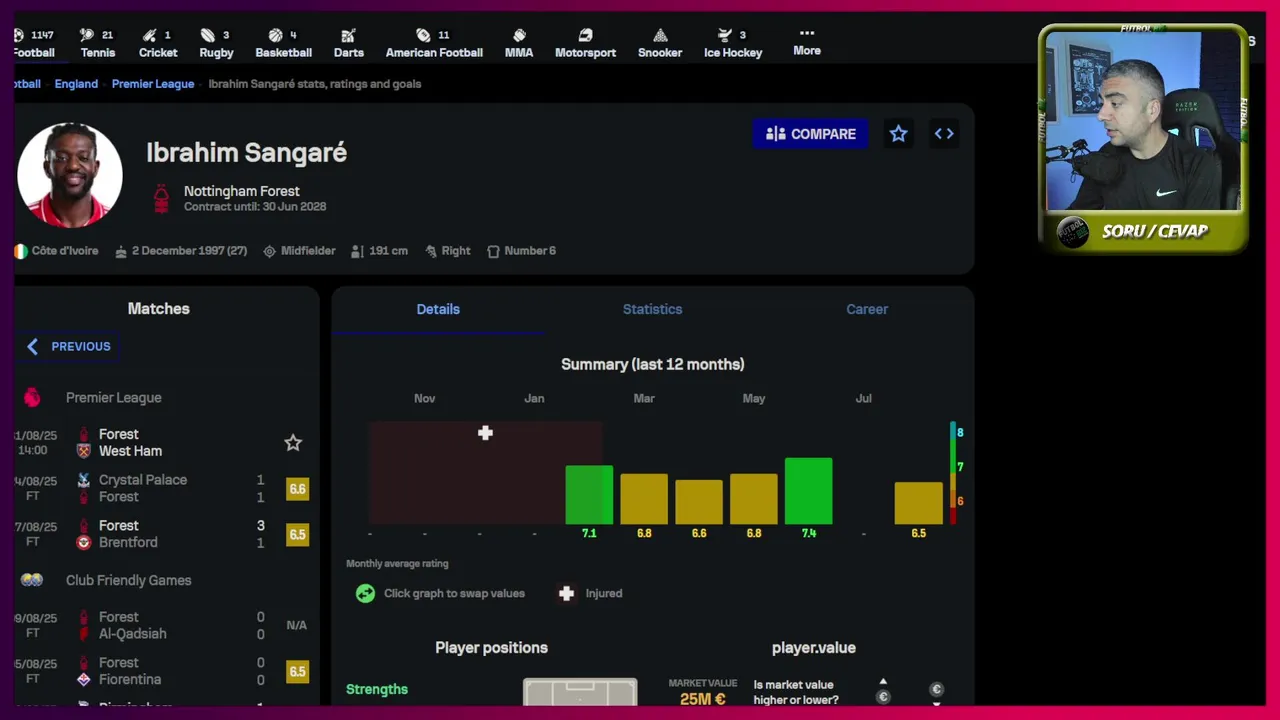Screen dimensions: 1280x720
Task: Open the Basketball sport section
Action: point(283,43)
